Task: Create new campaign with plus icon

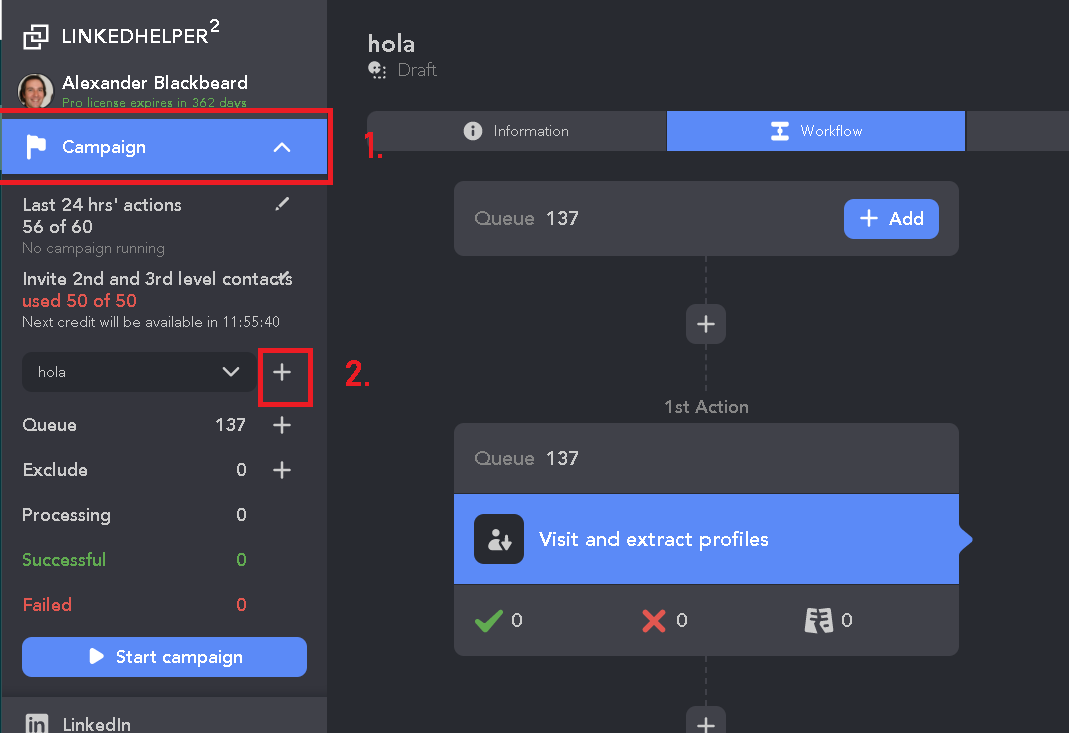Action: point(283,372)
